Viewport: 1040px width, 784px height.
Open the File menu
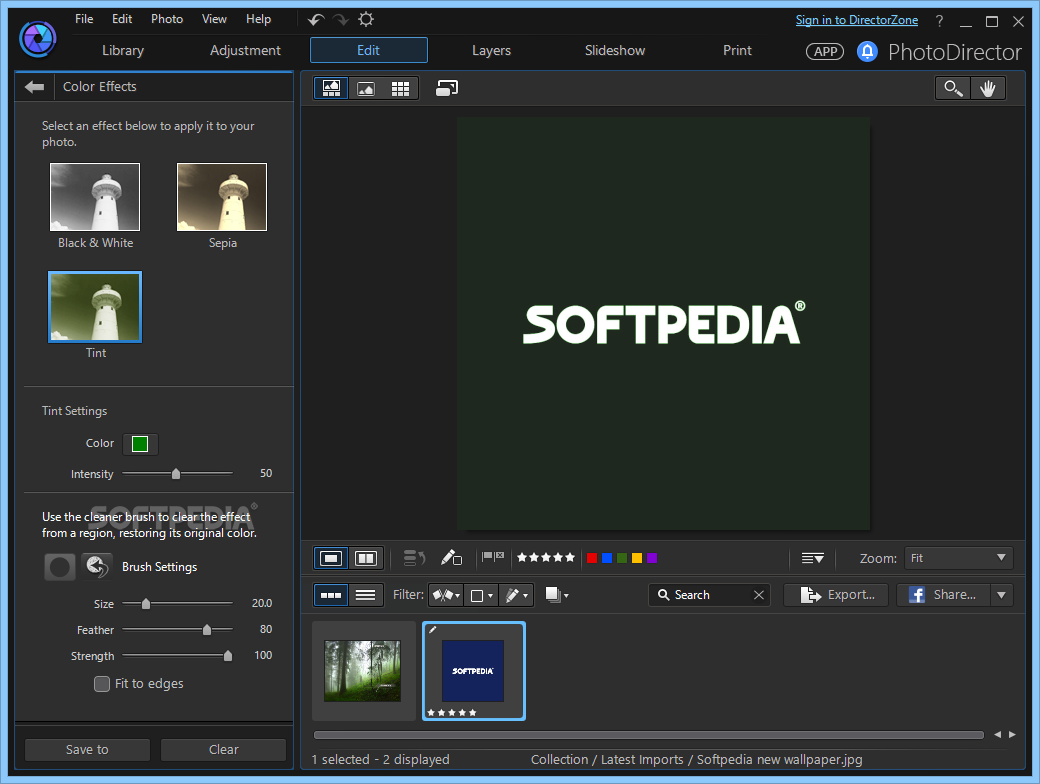[x=84, y=19]
